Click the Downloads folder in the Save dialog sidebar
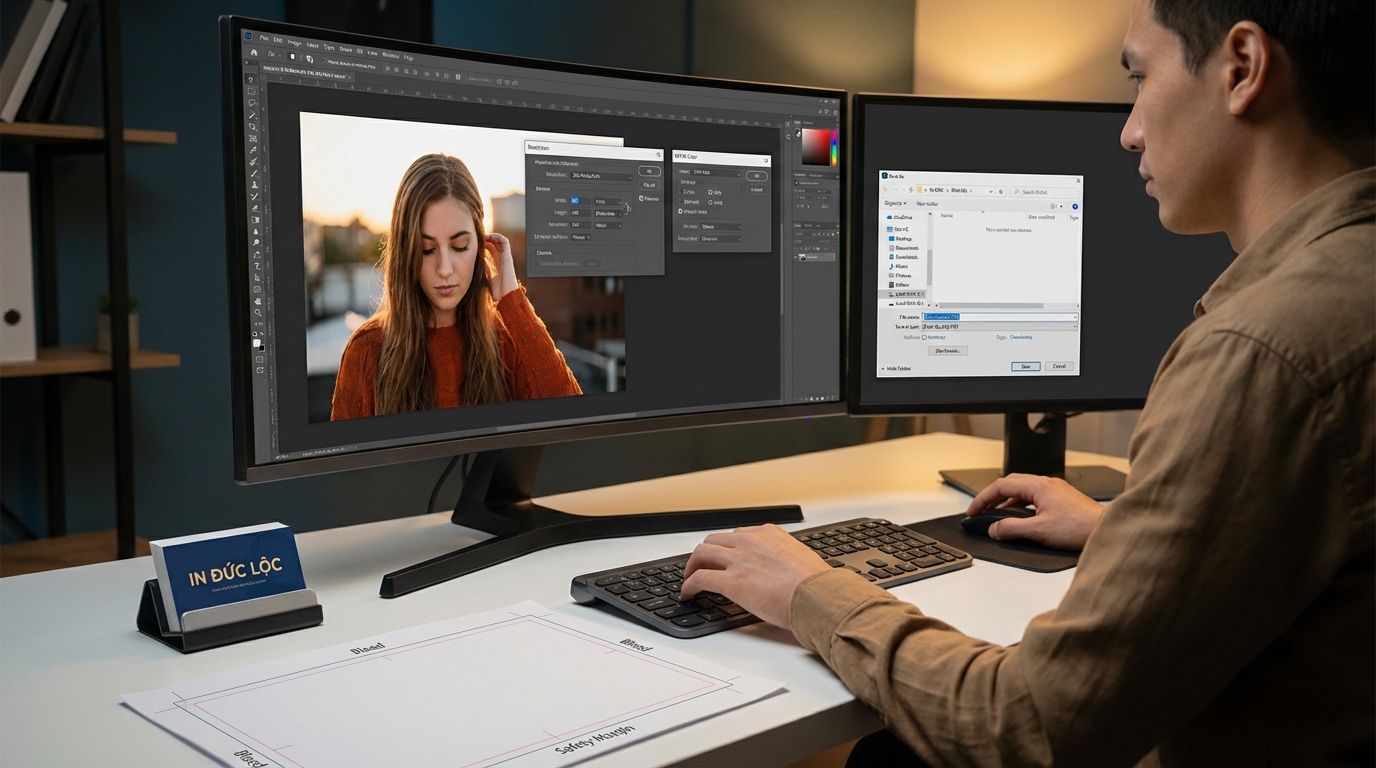This screenshot has width=1376, height=768. (x=906, y=257)
